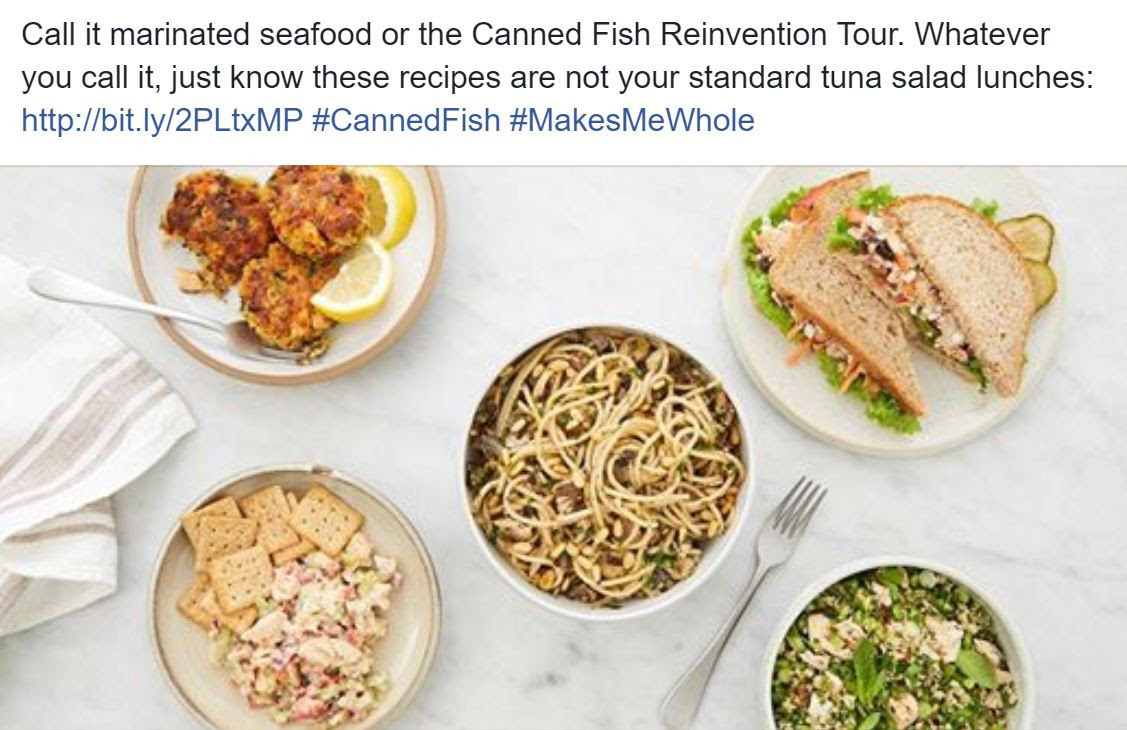The image size is (1127, 730).
Task: Open the bit.ly/2PLtxMP link
Action: pyautogui.click(x=162, y=119)
